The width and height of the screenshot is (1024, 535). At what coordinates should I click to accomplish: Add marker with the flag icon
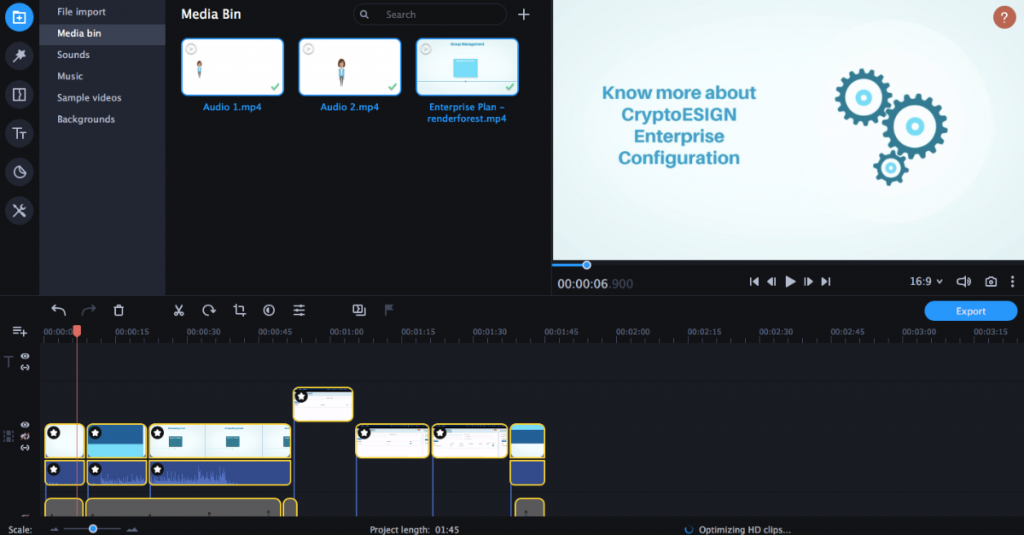(x=389, y=310)
